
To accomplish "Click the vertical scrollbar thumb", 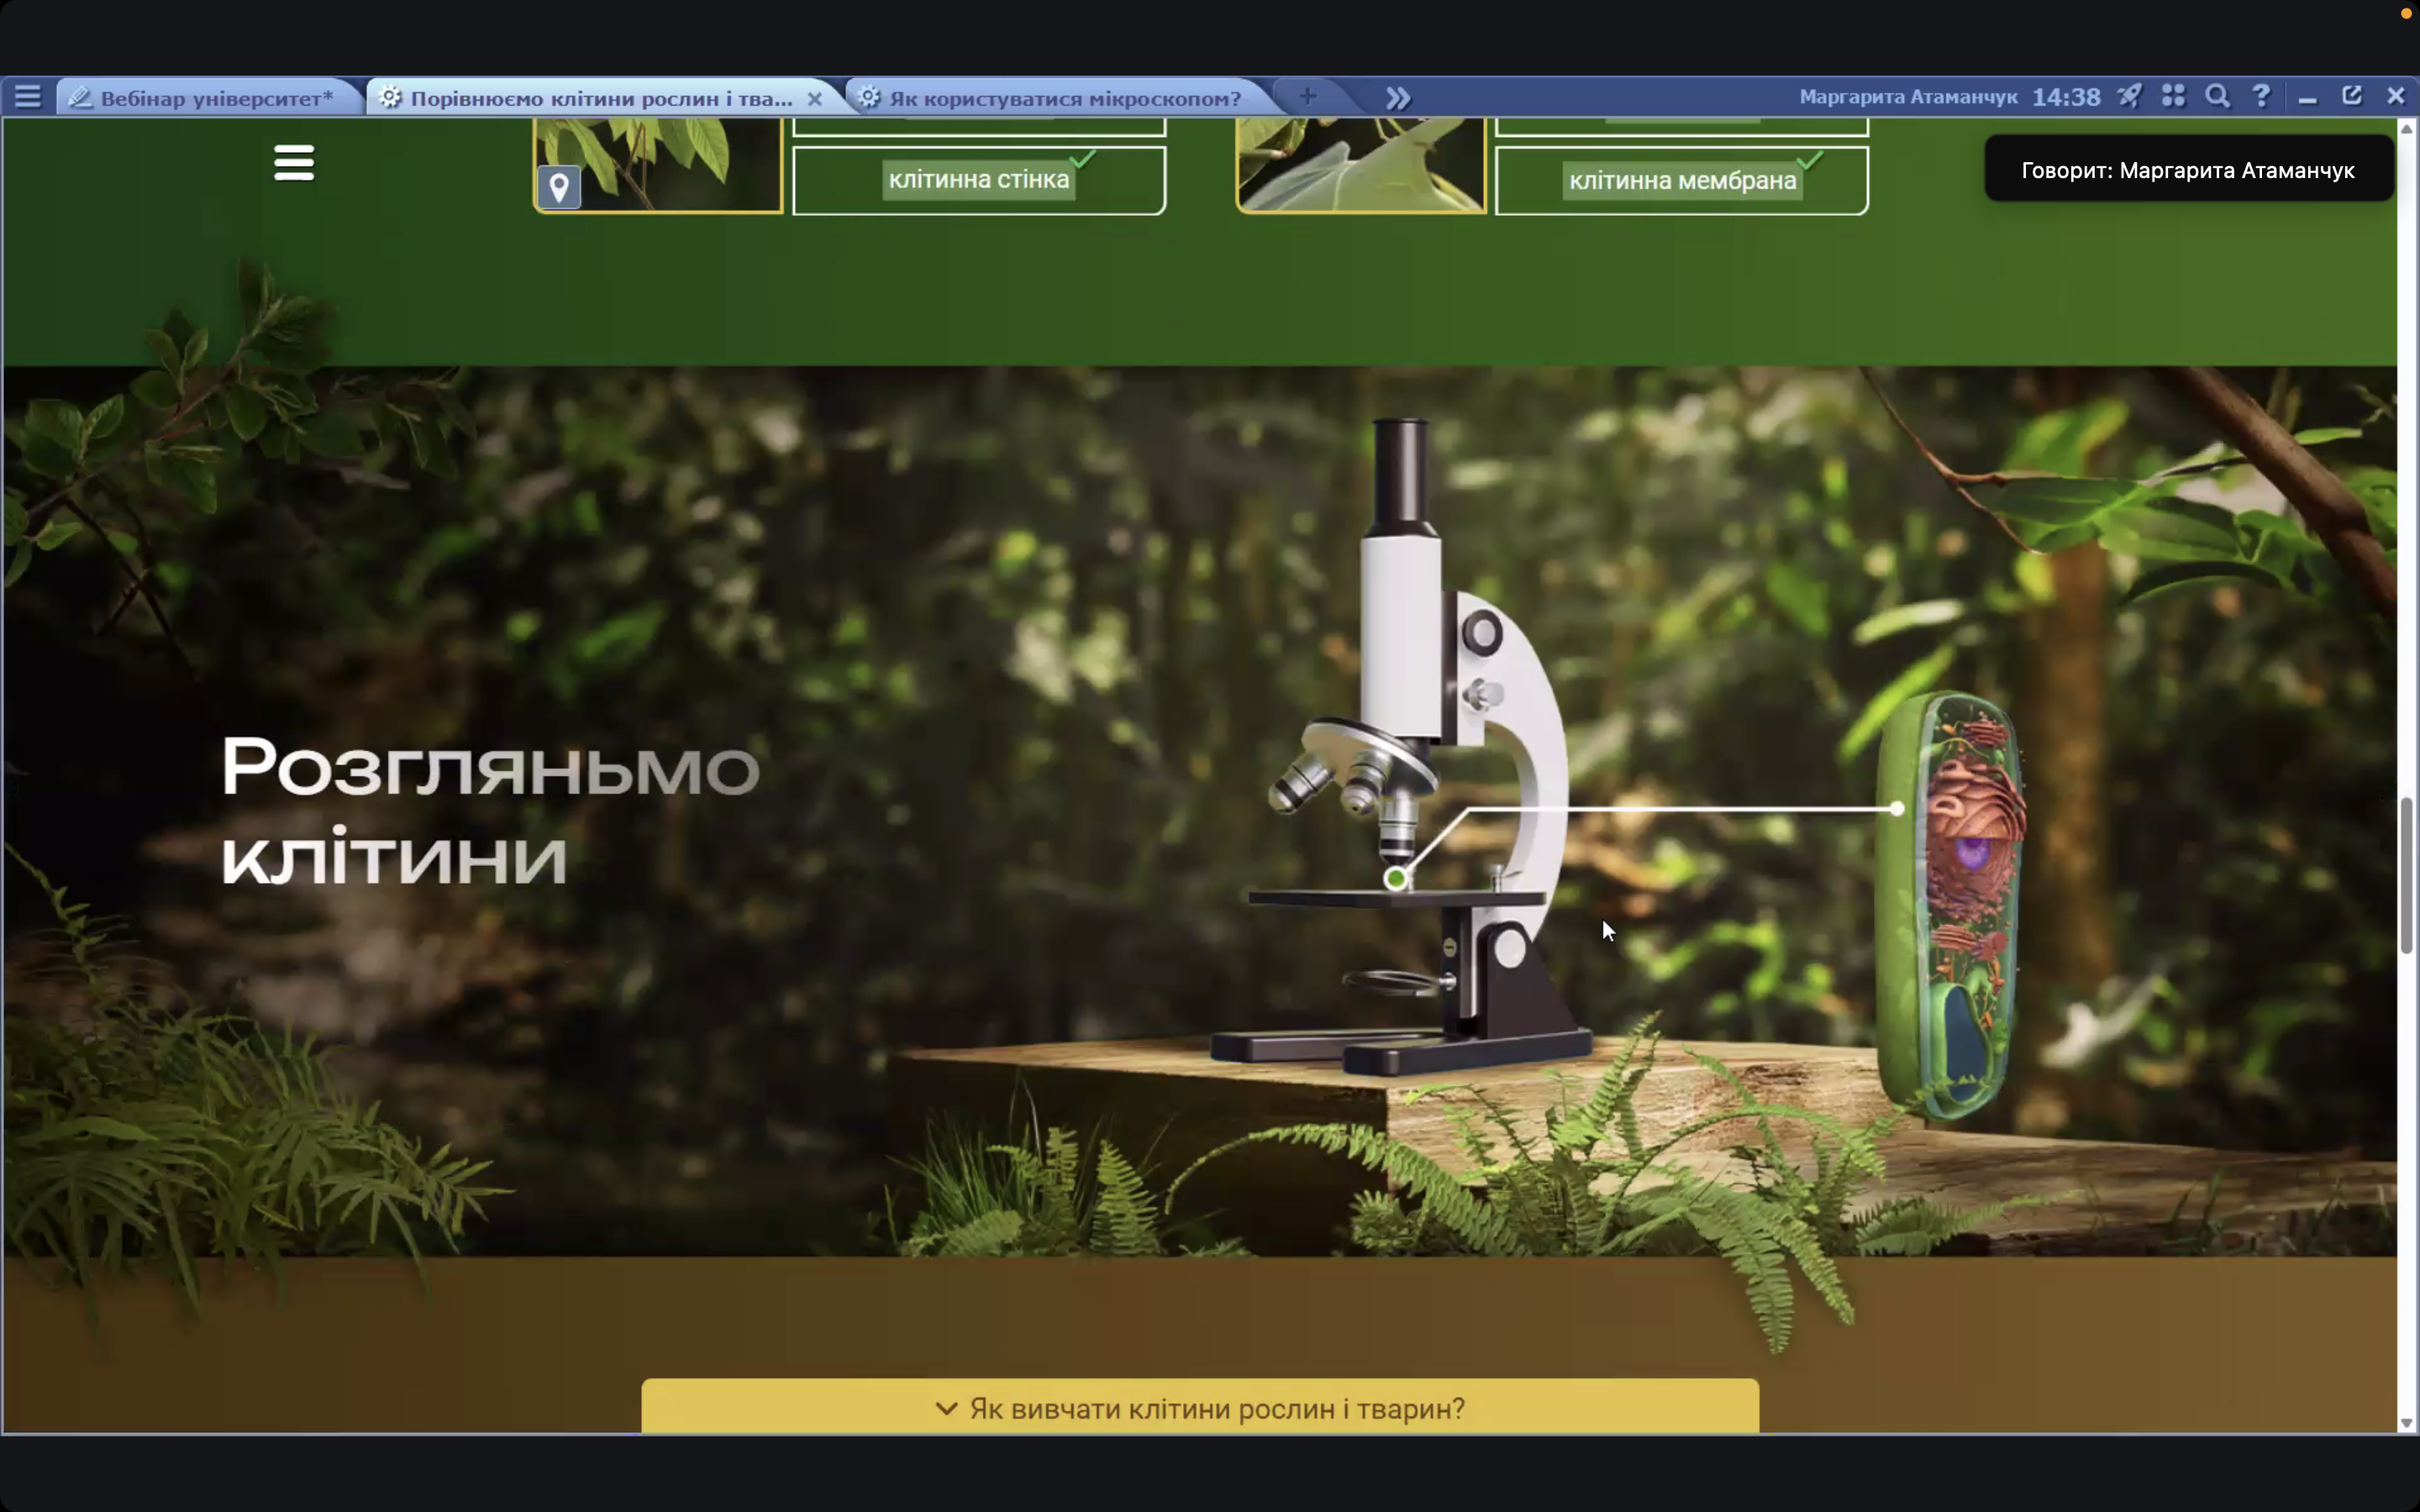I will click(2407, 875).
